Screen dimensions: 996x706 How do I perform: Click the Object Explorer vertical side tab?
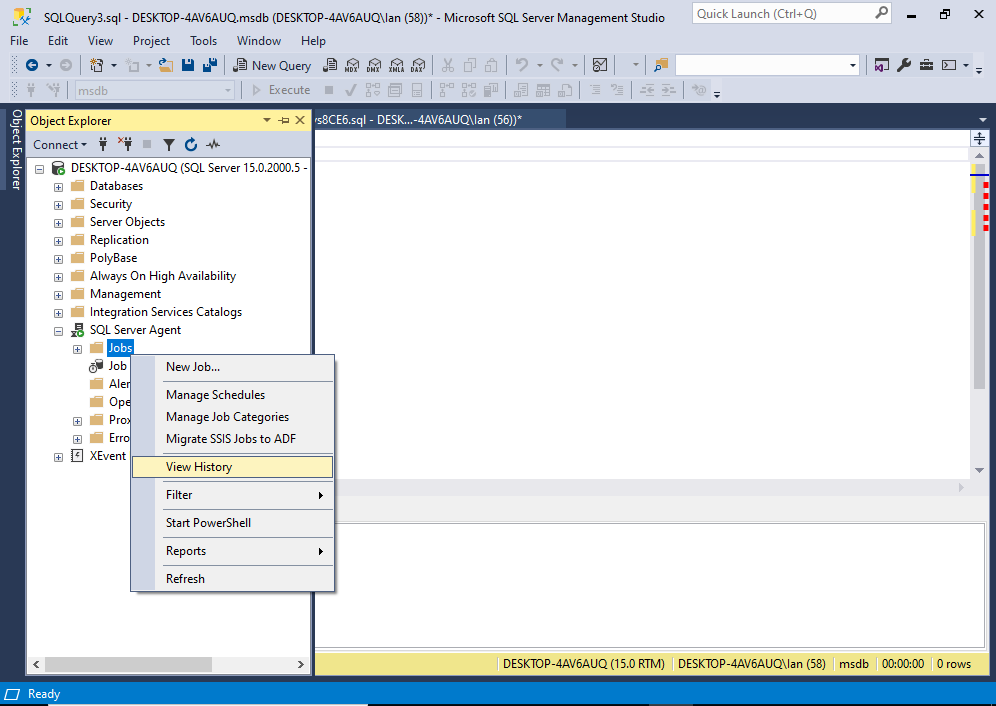(x=17, y=150)
